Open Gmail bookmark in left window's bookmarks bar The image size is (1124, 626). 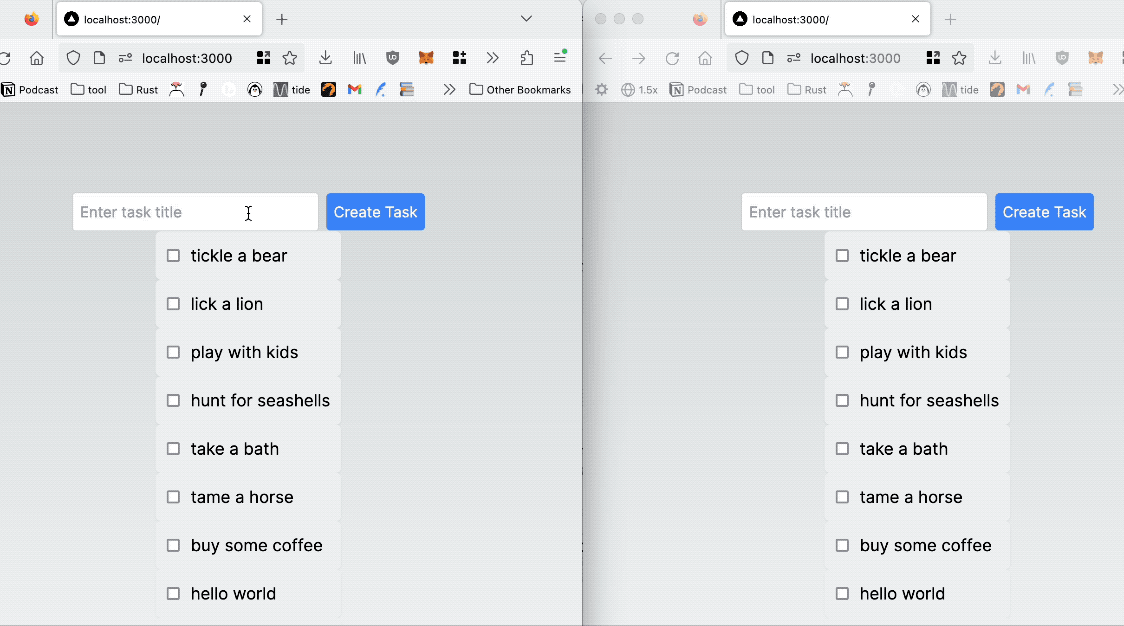click(x=354, y=90)
